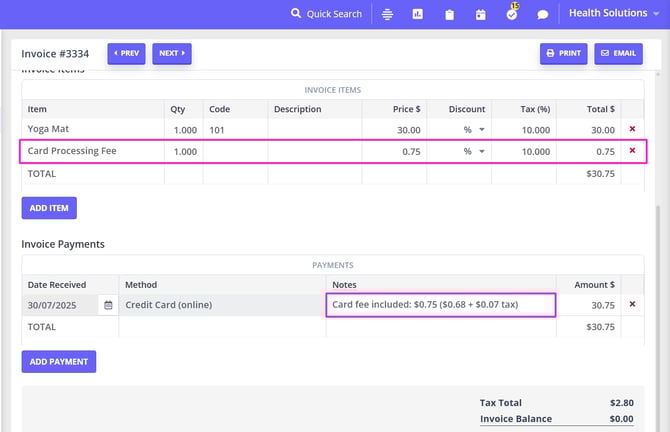
Task: Open the calendar icon in top bar
Action: click(480, 14)
